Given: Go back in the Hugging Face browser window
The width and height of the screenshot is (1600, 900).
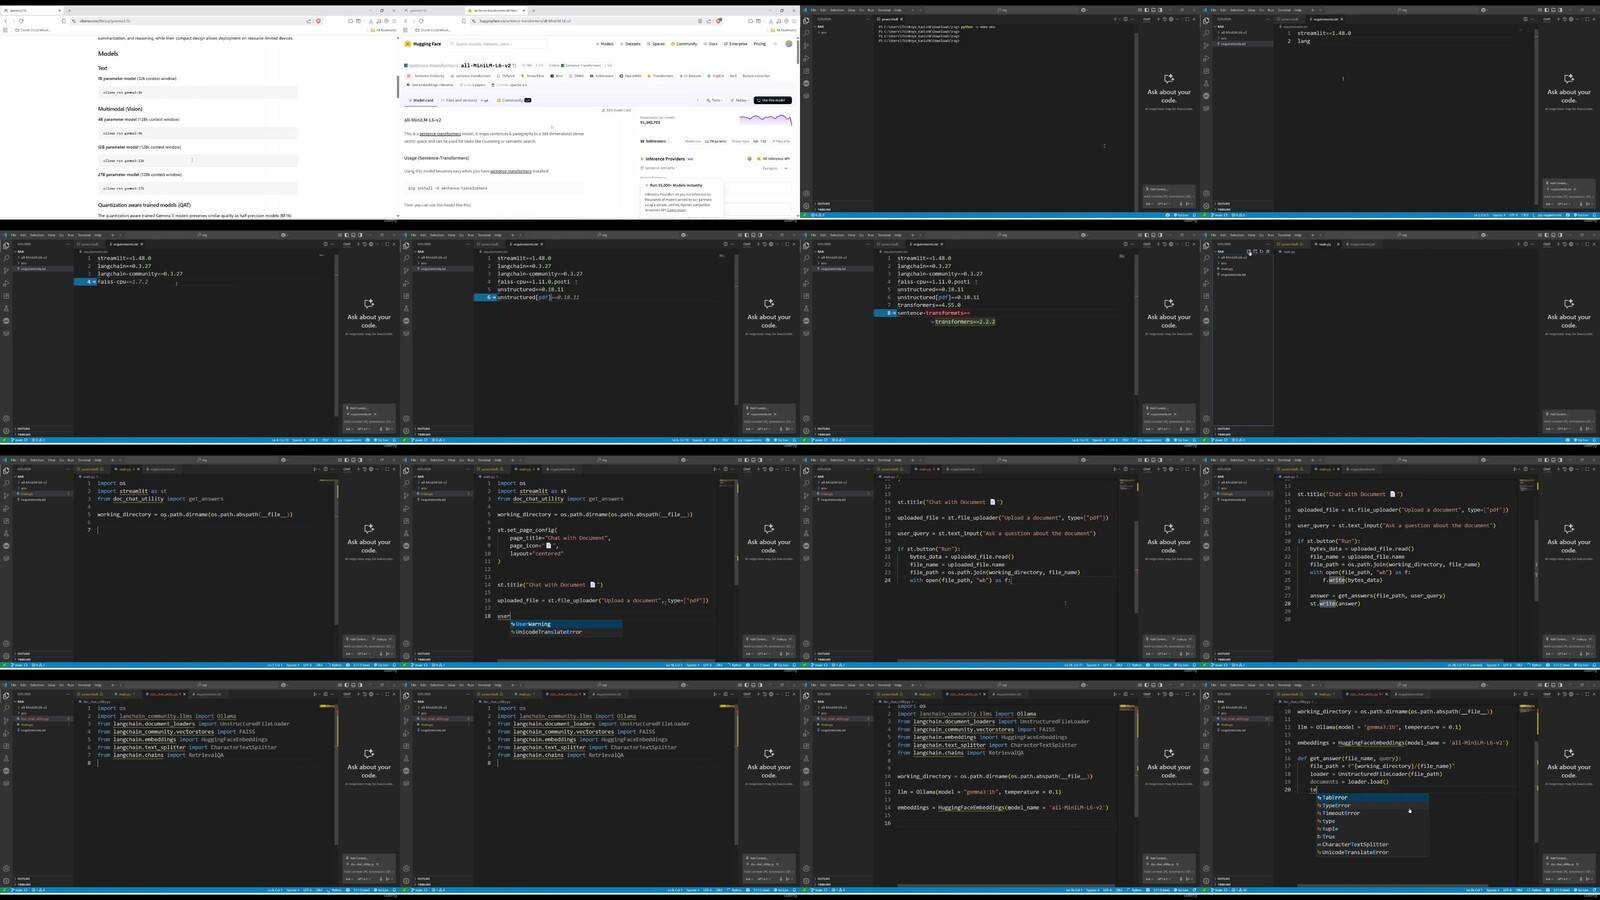Looking at the screenshot, I should point(407,20).
